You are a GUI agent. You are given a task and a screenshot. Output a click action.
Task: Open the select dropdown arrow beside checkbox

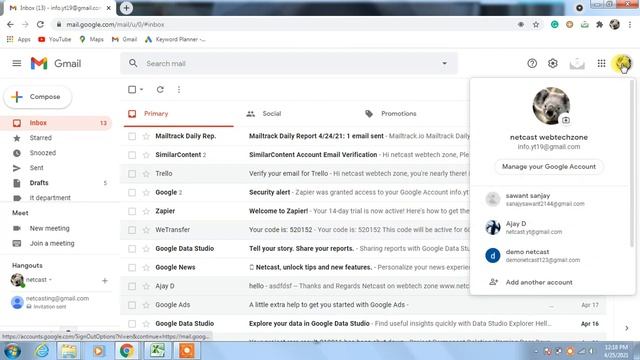click(142, 89)
